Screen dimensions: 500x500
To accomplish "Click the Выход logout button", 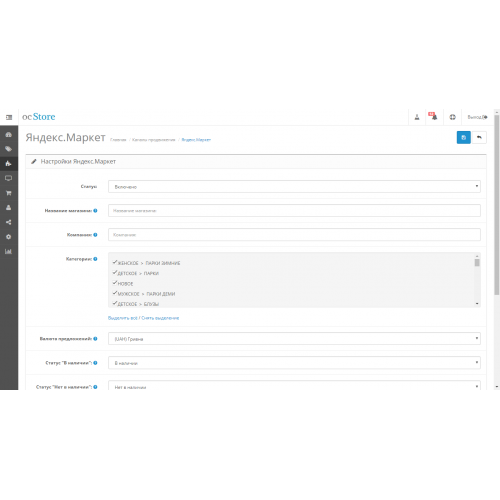I will pos(477,117).
